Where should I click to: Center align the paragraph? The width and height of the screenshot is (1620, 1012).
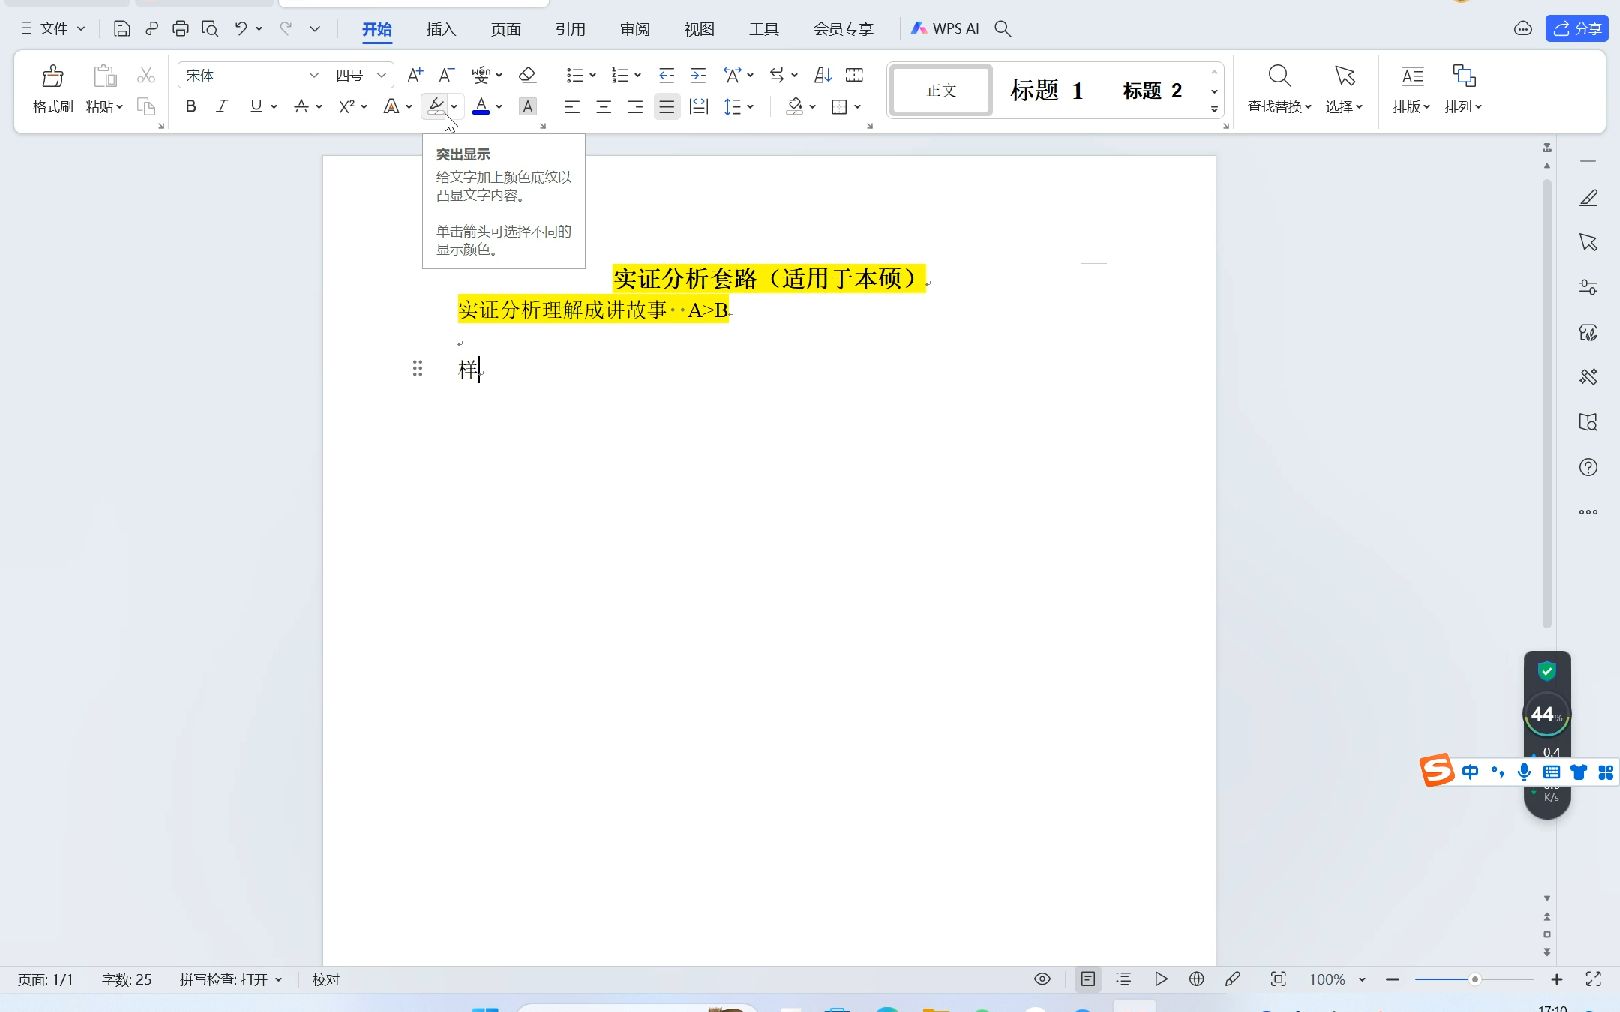click(x=604, y=106)
